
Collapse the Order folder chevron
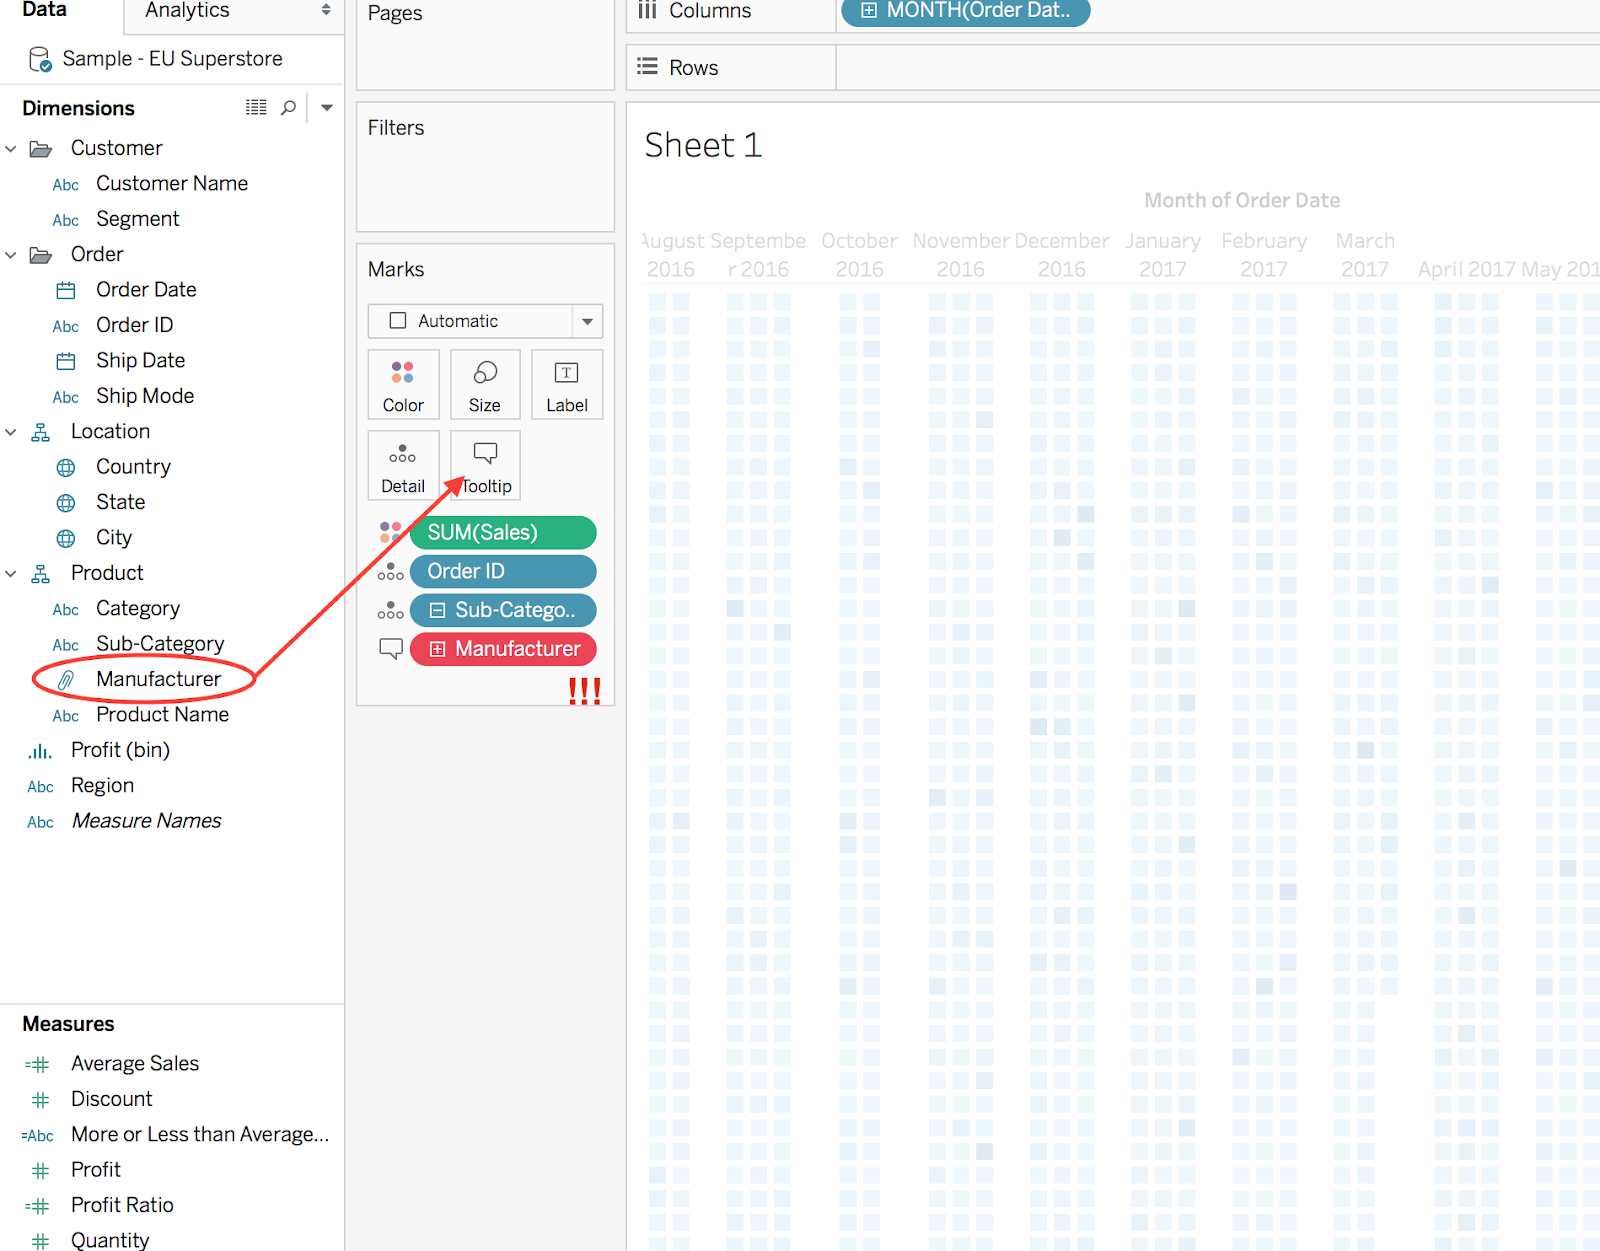click(x=11, y=255)
